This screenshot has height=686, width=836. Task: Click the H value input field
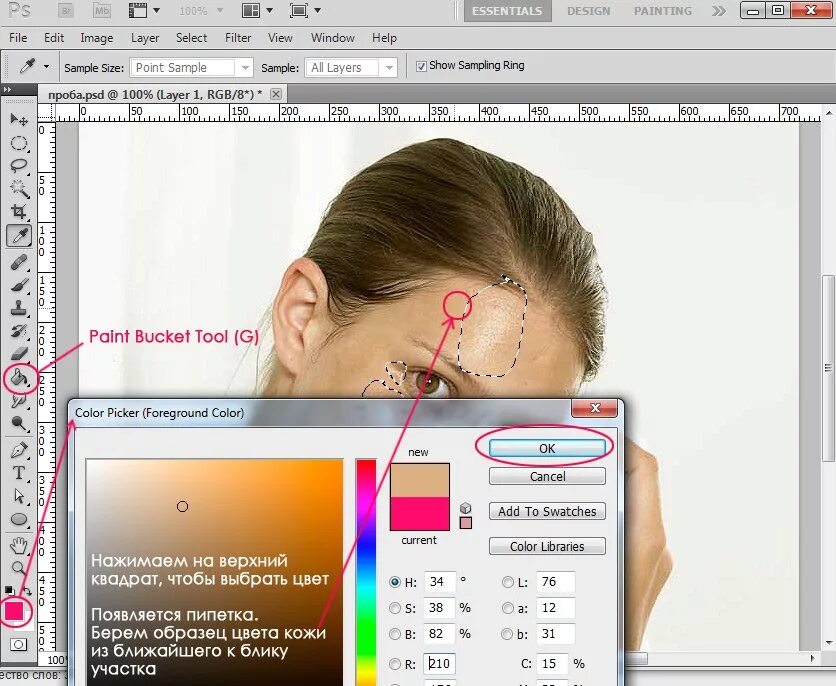(x=440, y=582)
